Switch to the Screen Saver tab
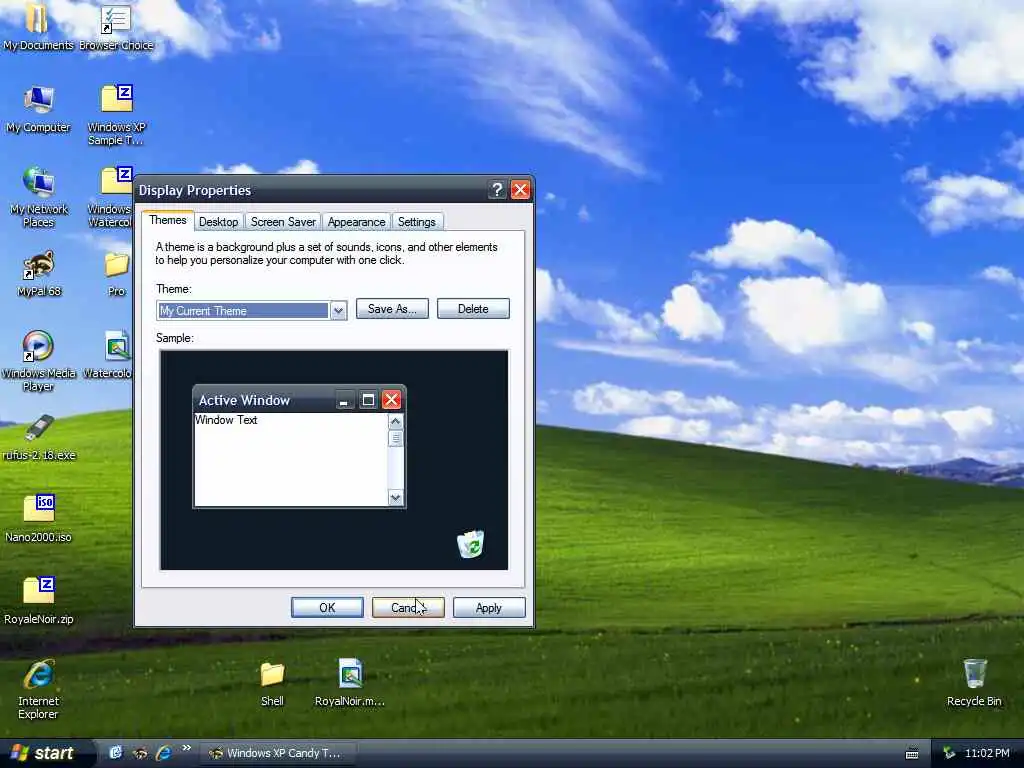 click(283, 222)
